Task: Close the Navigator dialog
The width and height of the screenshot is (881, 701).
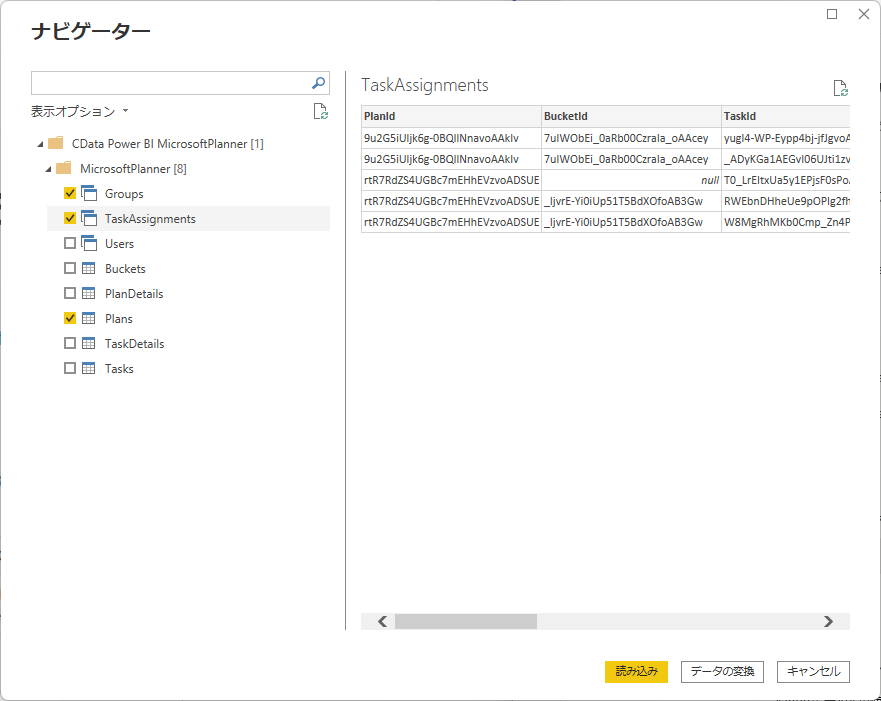Action: 864,14
